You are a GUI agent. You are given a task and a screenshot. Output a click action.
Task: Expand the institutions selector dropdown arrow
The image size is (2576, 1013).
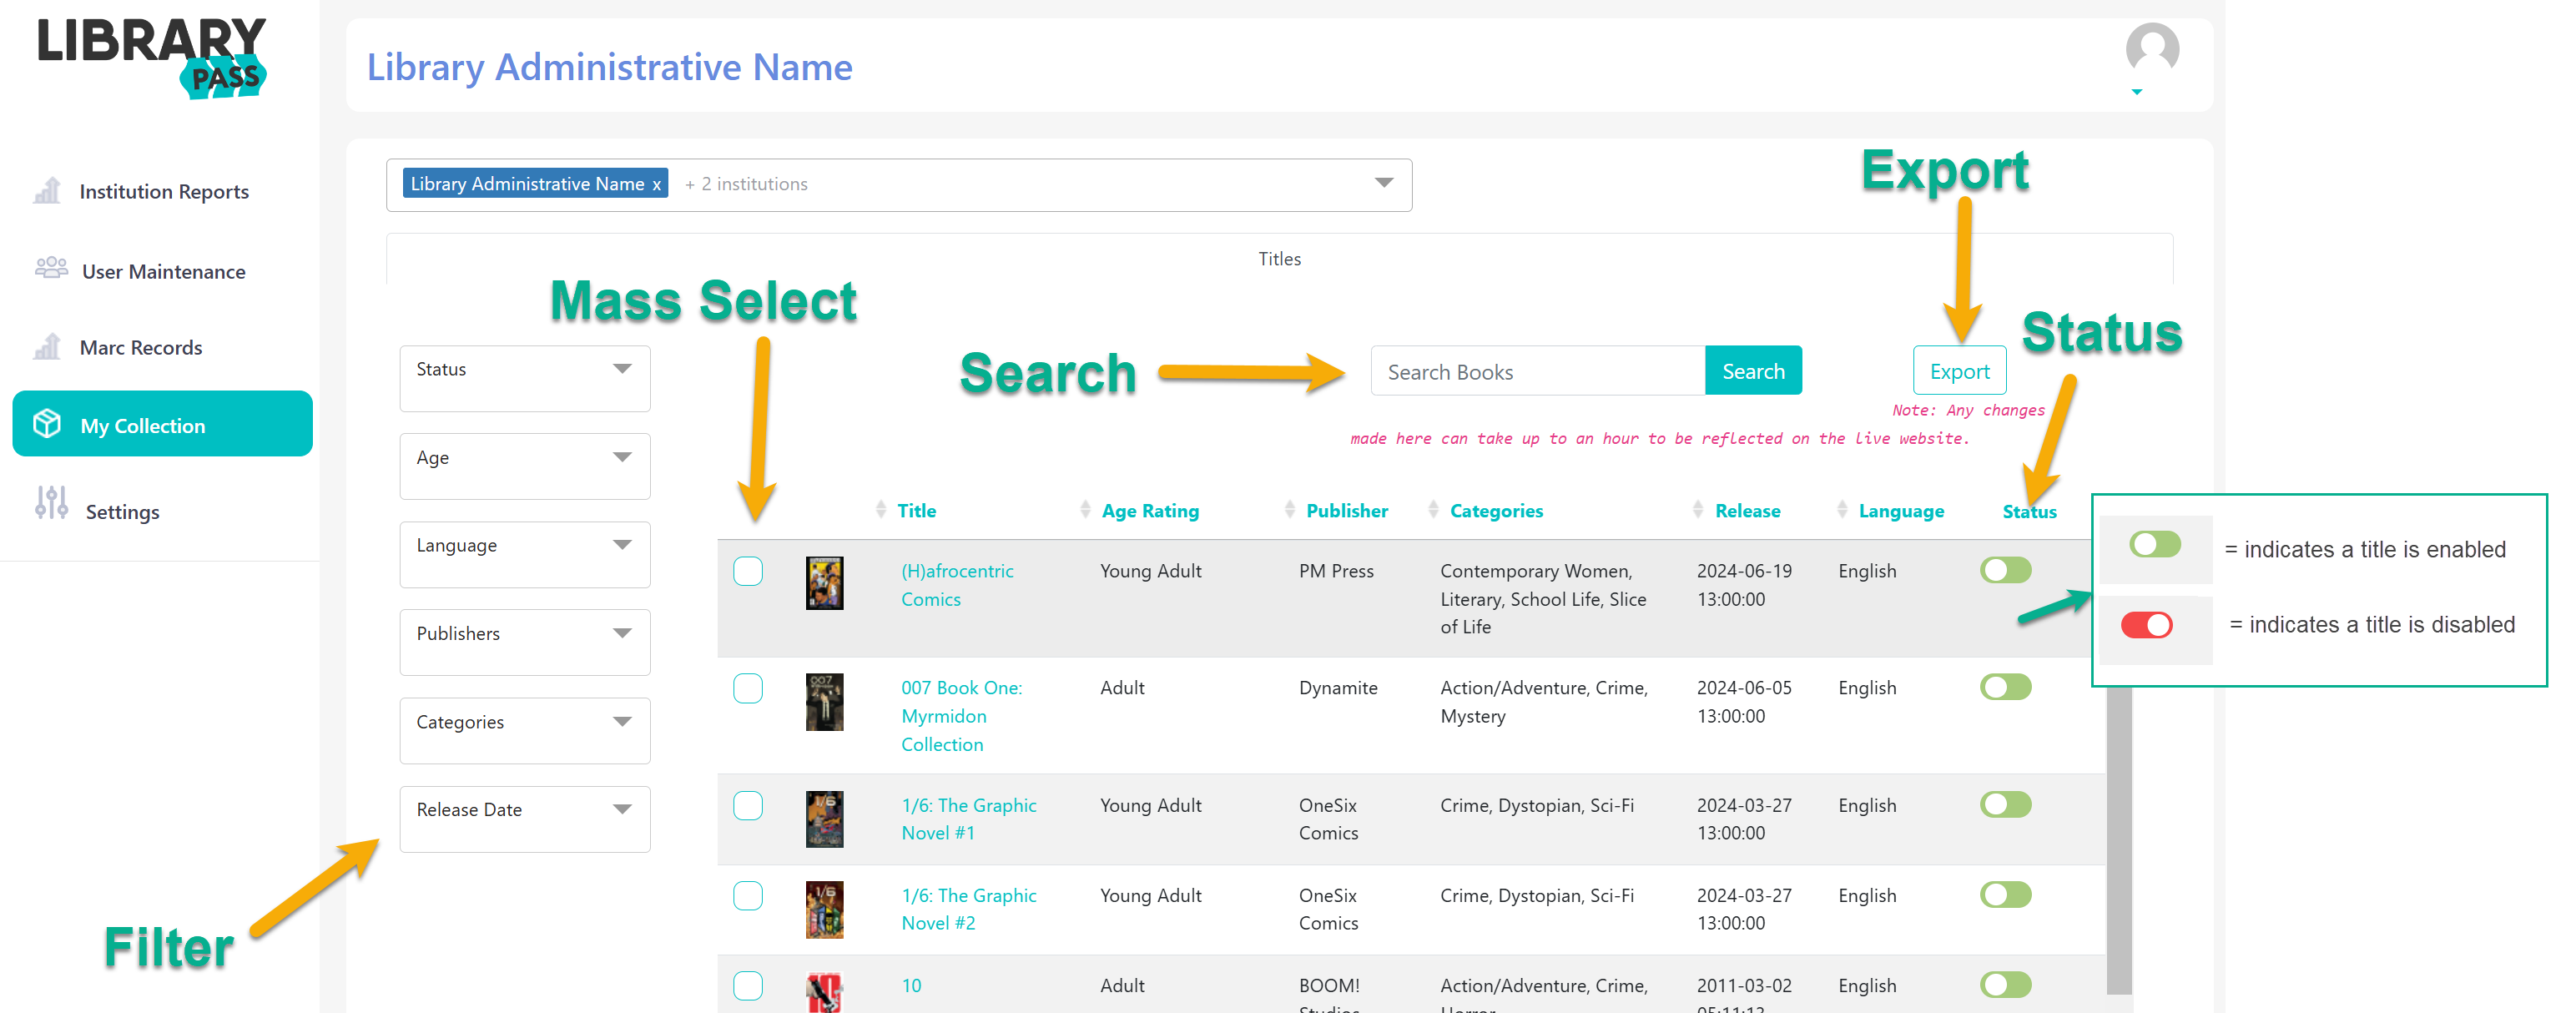1383,183
